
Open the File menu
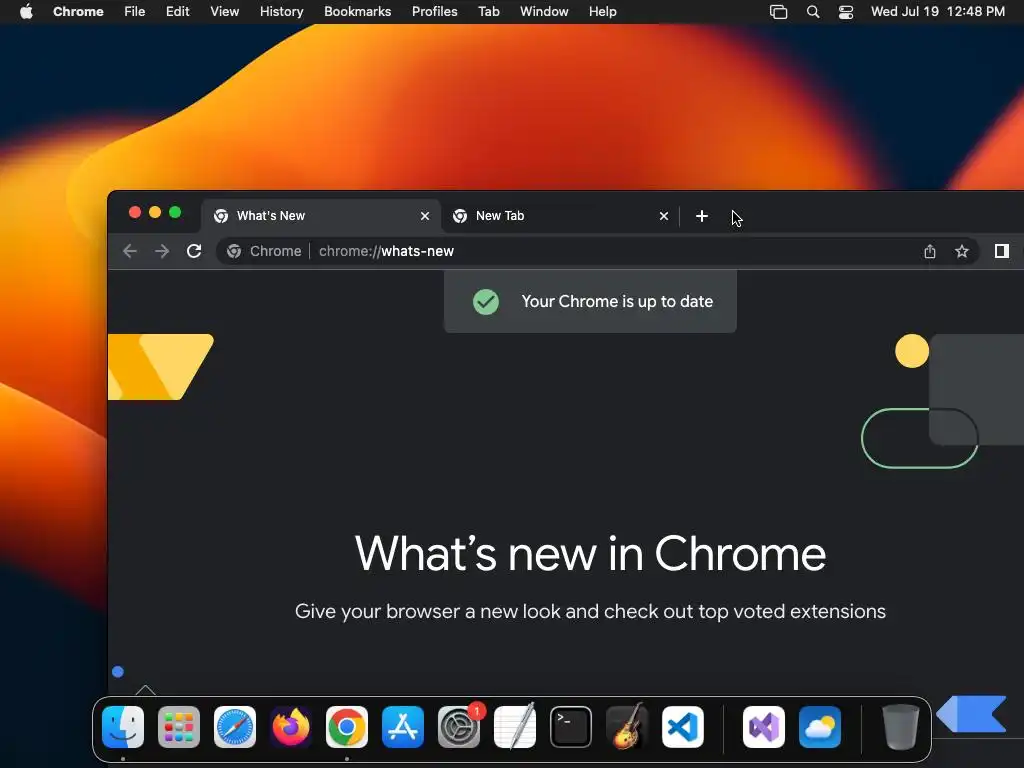click(135, 12)
